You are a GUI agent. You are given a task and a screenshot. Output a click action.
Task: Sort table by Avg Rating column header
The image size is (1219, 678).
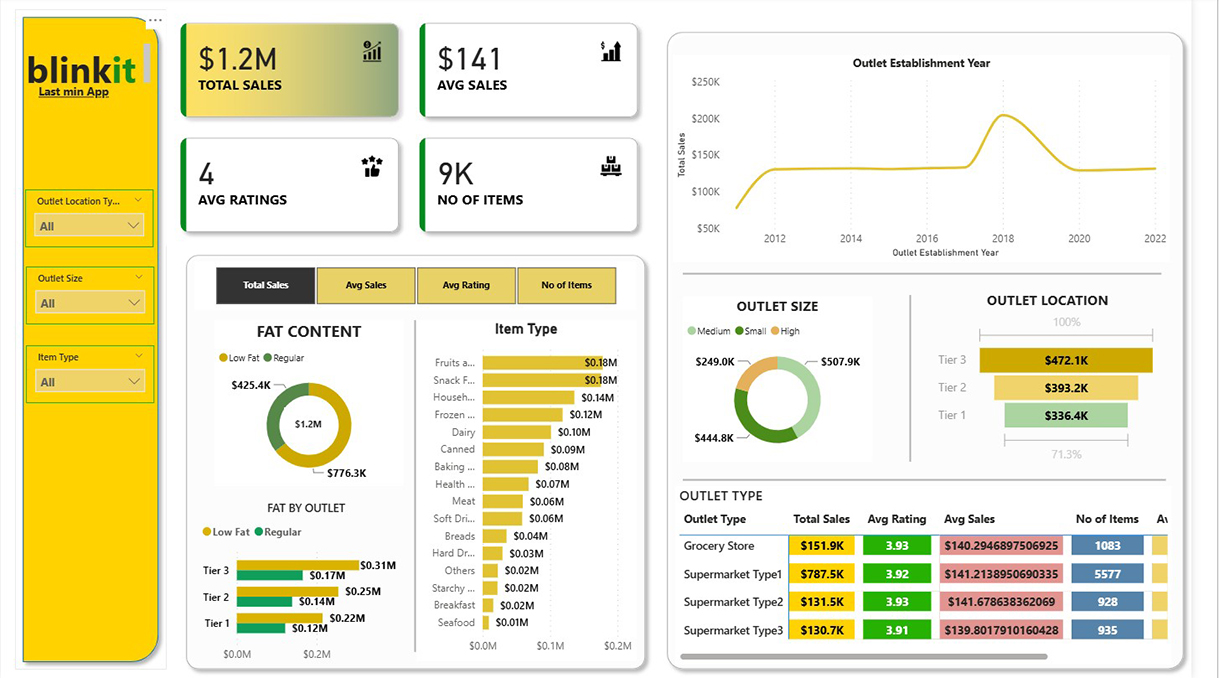click(x=896, y=519)
